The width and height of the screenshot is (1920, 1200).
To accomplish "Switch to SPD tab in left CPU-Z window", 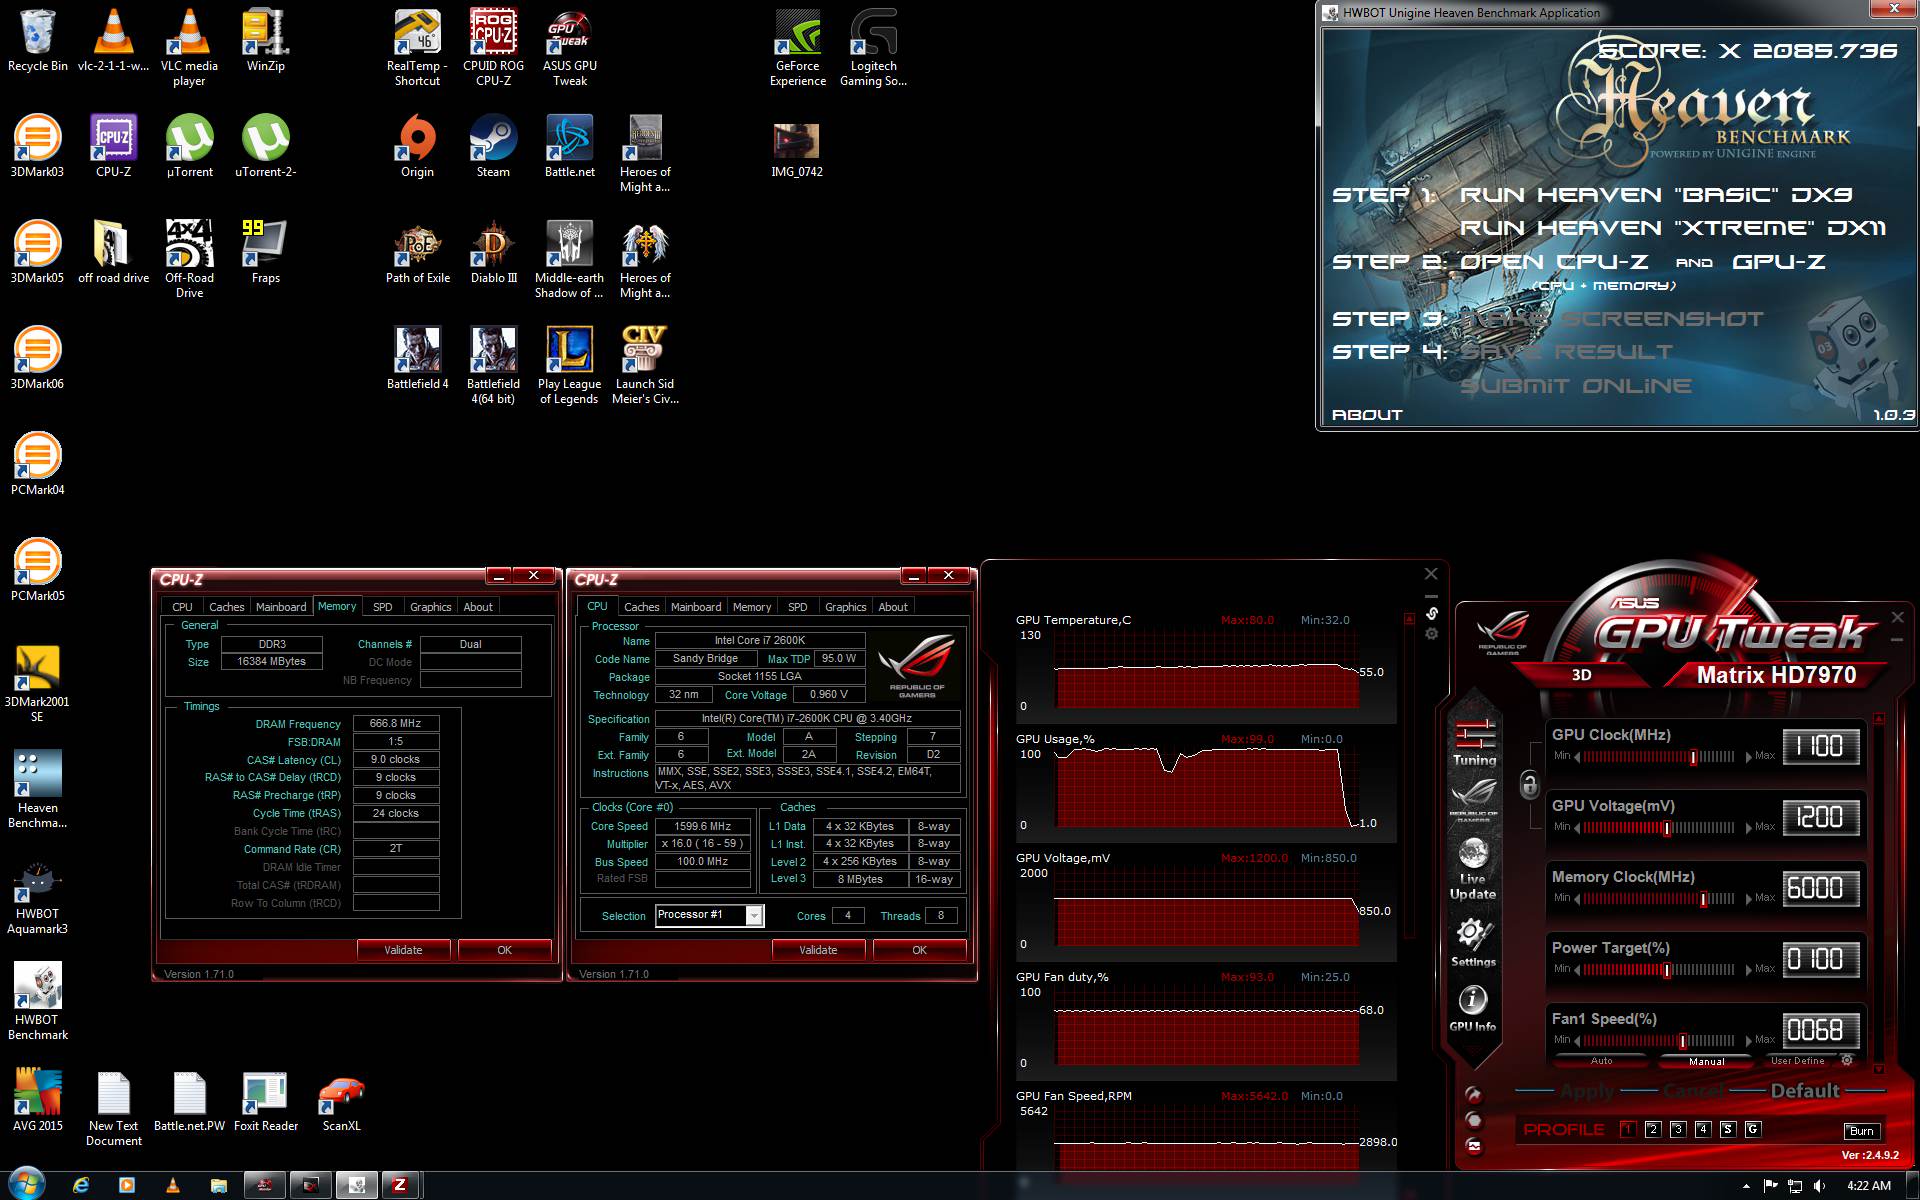I will [x=382, y=607].
